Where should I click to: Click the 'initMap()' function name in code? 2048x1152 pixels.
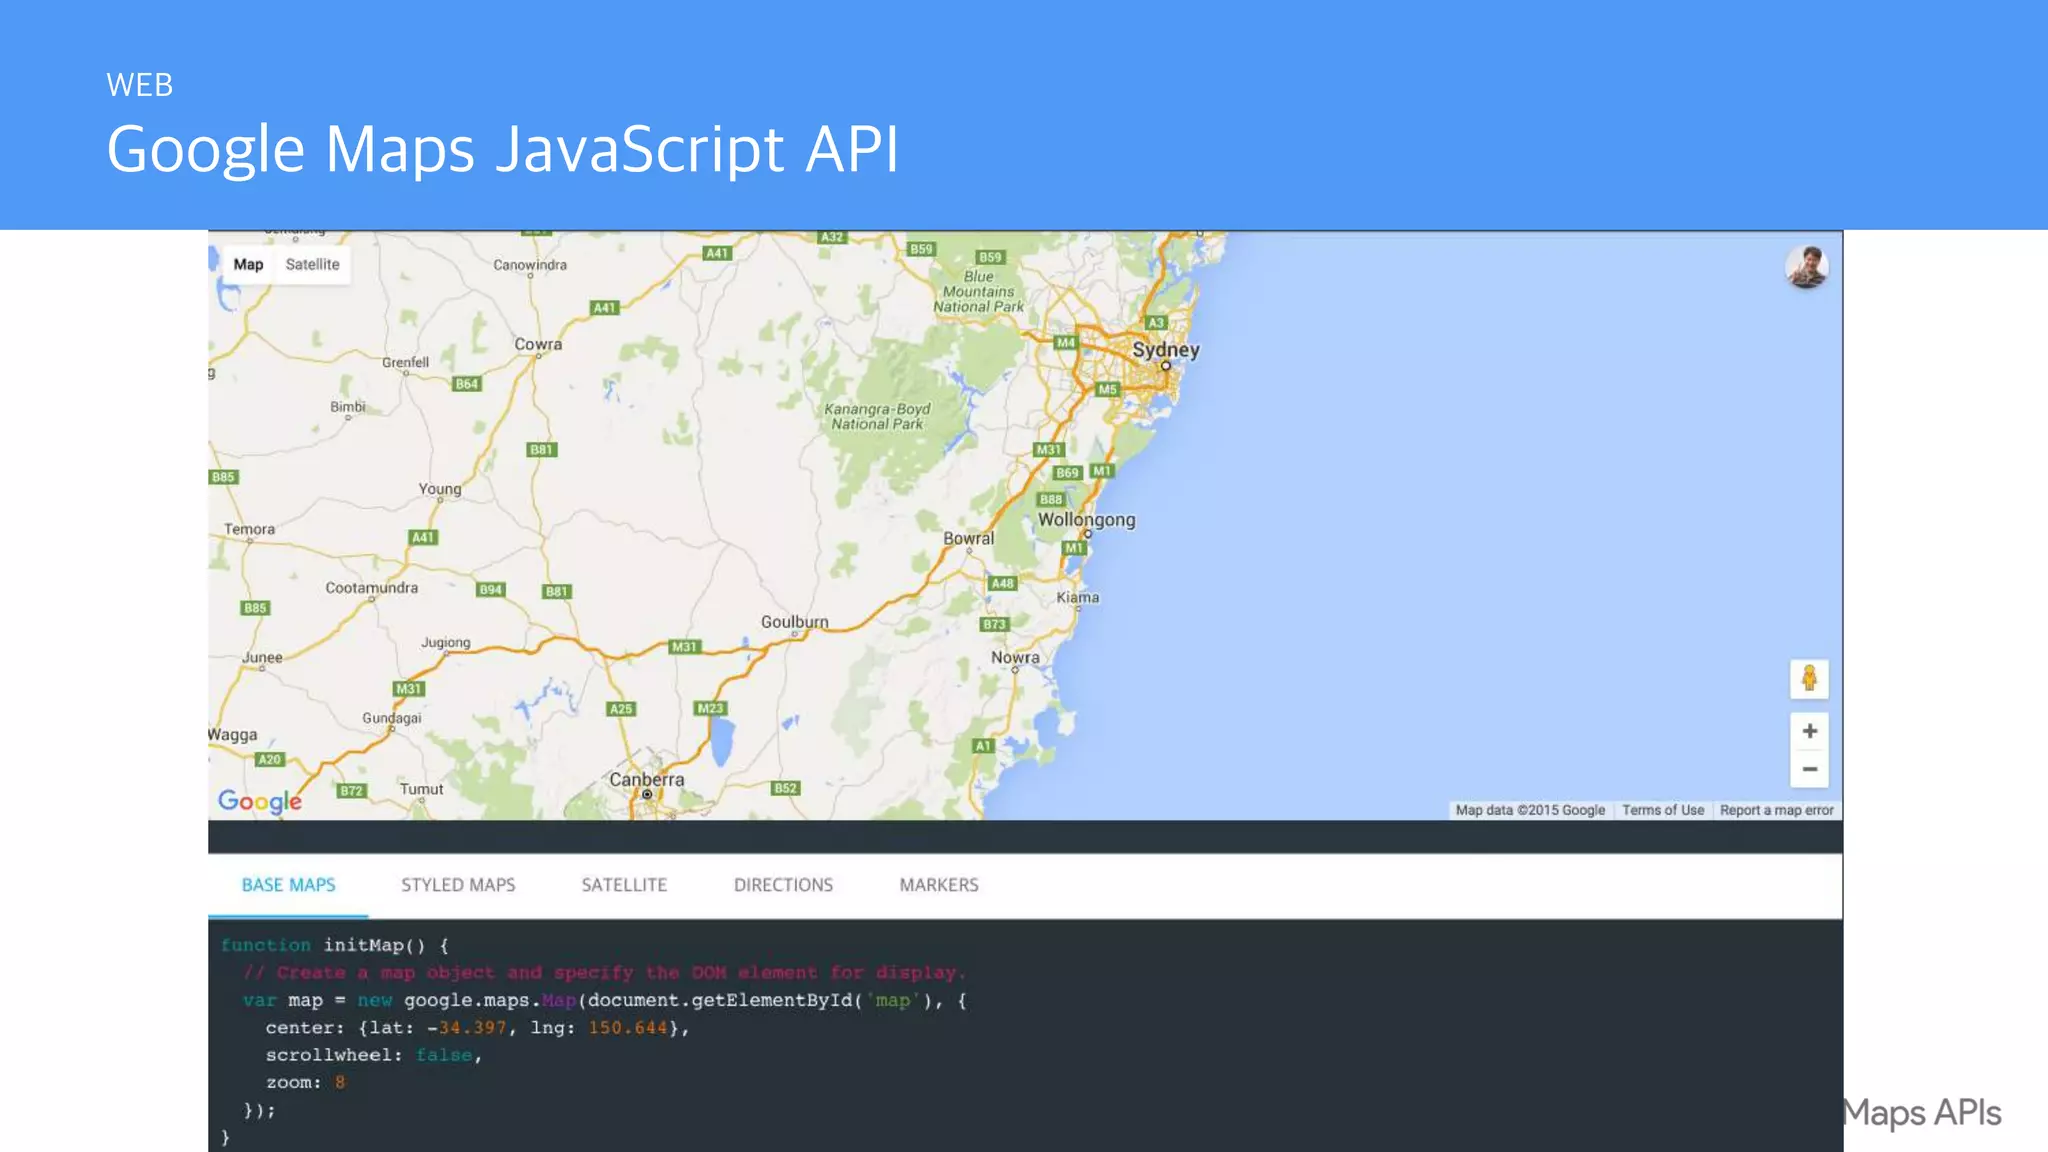click(375, 945)
